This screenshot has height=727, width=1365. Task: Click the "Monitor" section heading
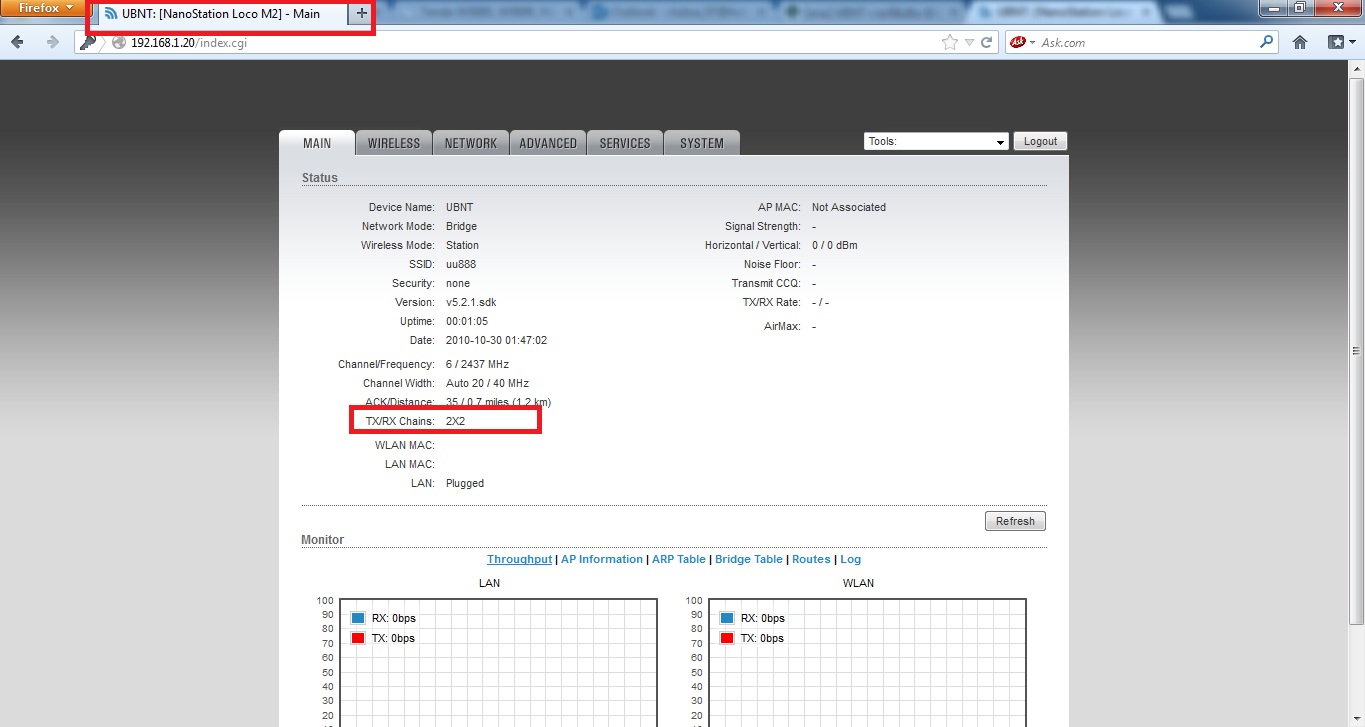click(x=322, y=540)
